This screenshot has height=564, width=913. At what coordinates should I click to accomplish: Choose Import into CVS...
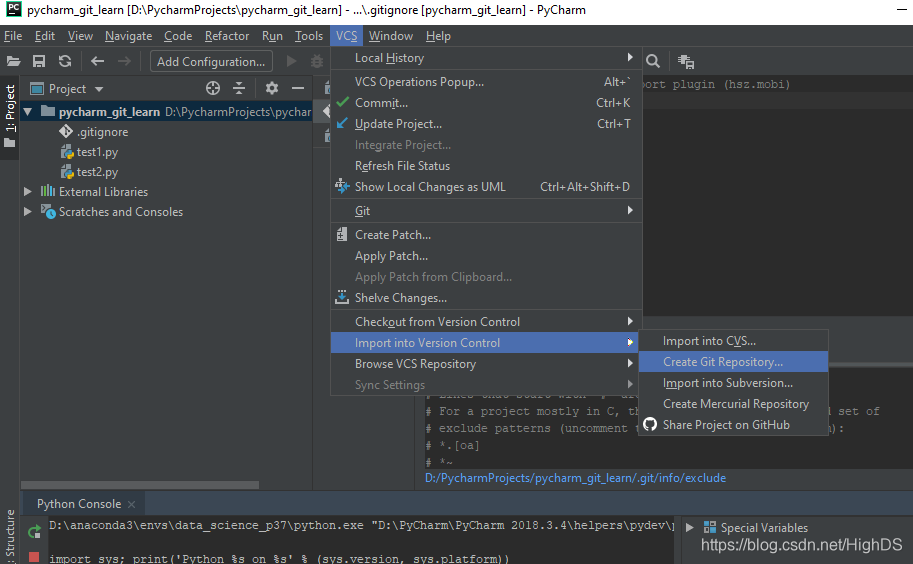tap(733, 341)
